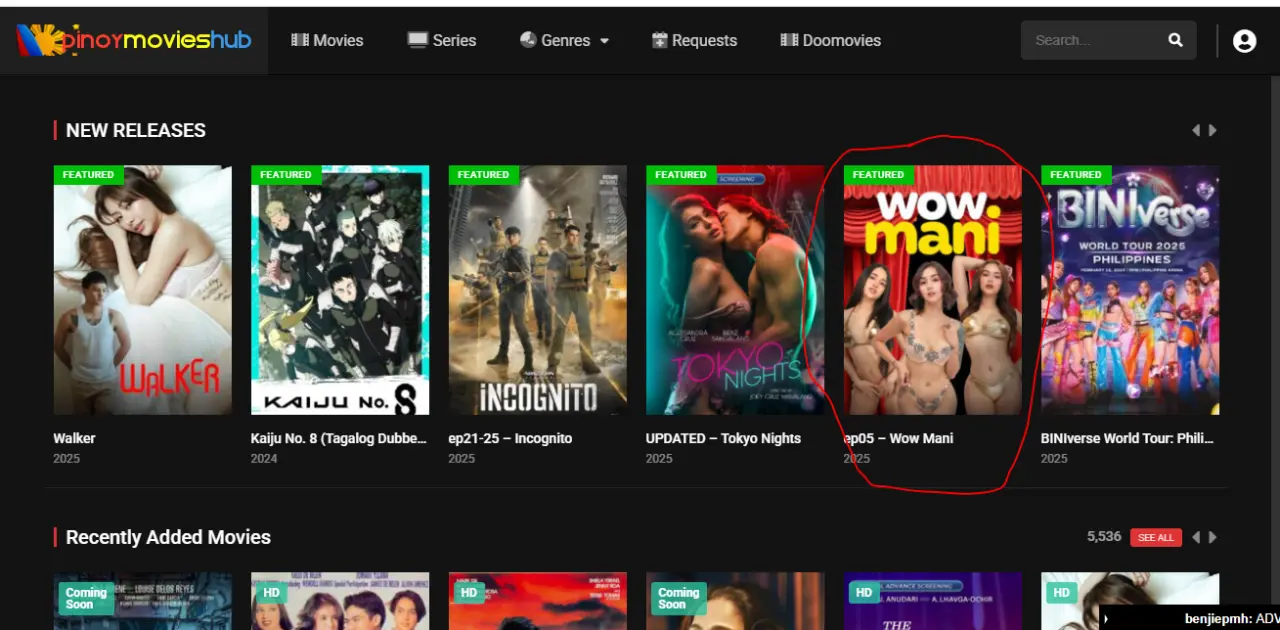The height and width of the screenshot is (630, 1280).
Task: Click the Recently Added Movies heading
Action: point(168,537)
